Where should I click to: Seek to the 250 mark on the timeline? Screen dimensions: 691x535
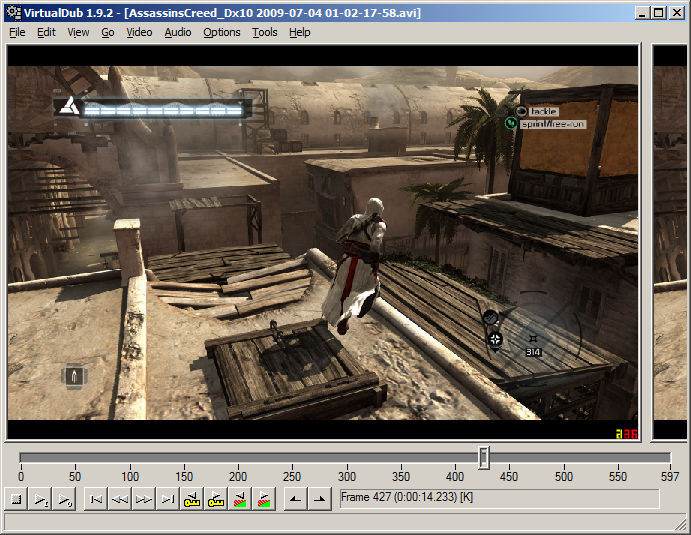(x=292, y=476)
